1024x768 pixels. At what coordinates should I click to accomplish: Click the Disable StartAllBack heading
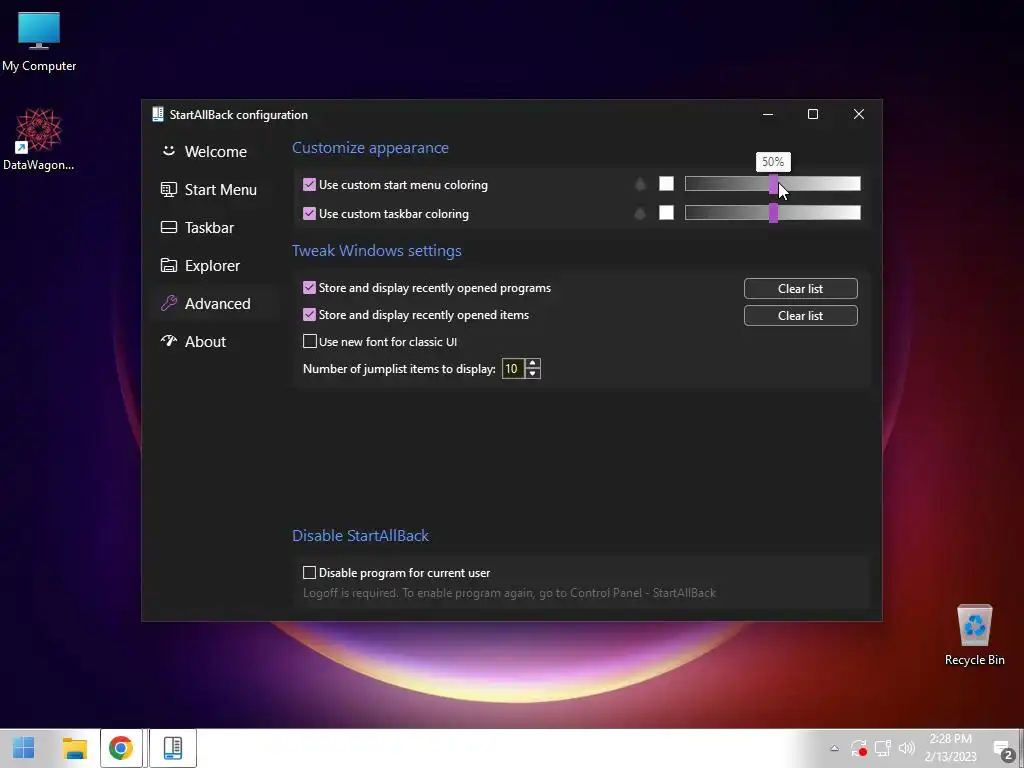tap(360, 536)
